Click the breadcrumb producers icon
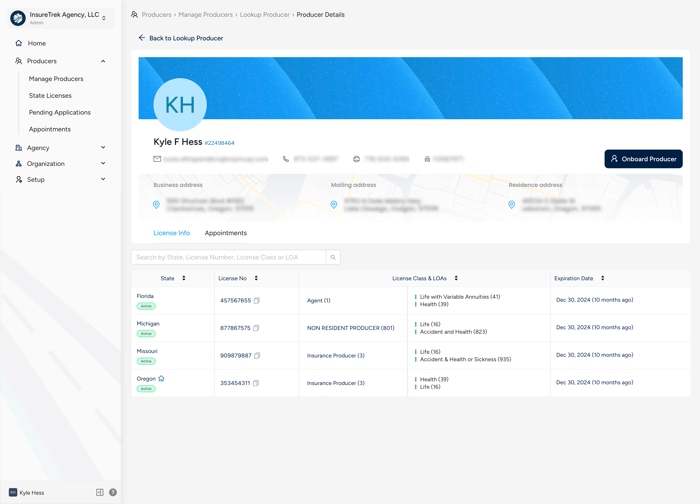Image resolution: width=700 pixels, height=504 pixels. point(134,15)
